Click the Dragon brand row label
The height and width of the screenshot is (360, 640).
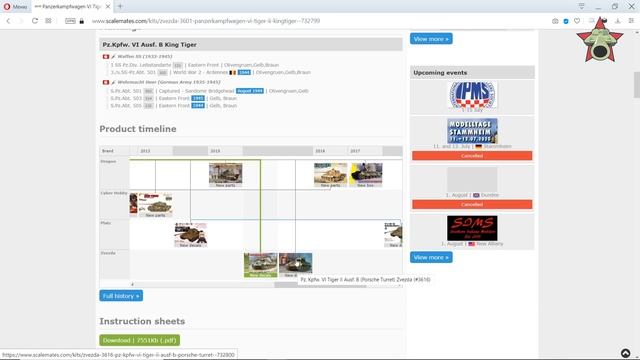pyautogui.click(x=108, y=162)
